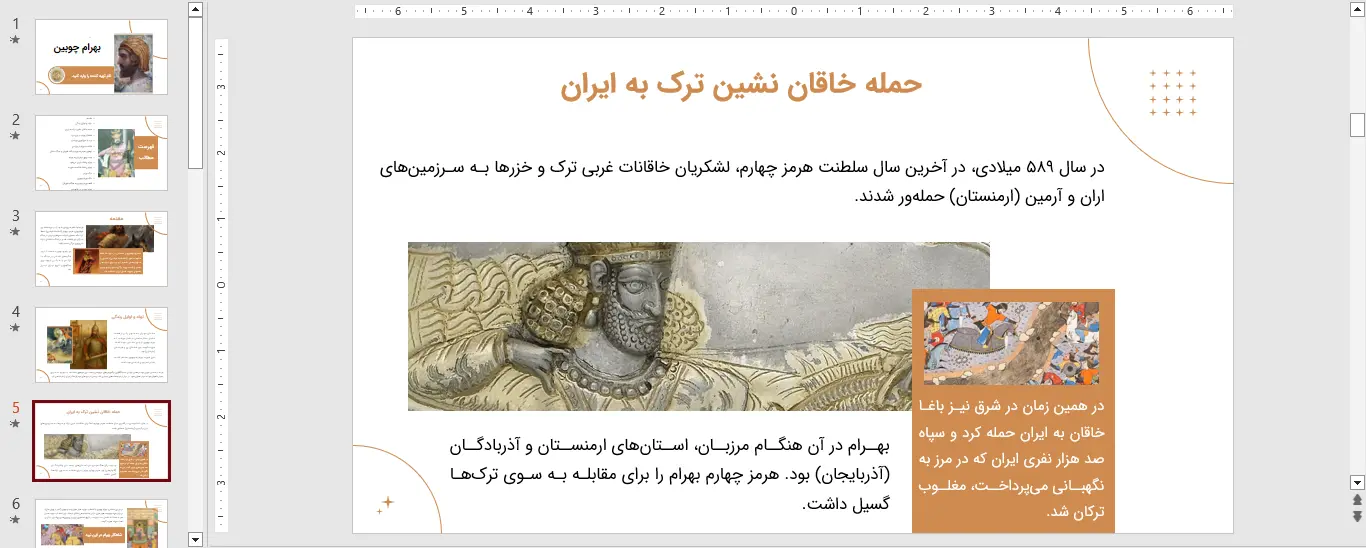
Task: Click the animation star icon beside slide 2
Action: tap(15, 136)
